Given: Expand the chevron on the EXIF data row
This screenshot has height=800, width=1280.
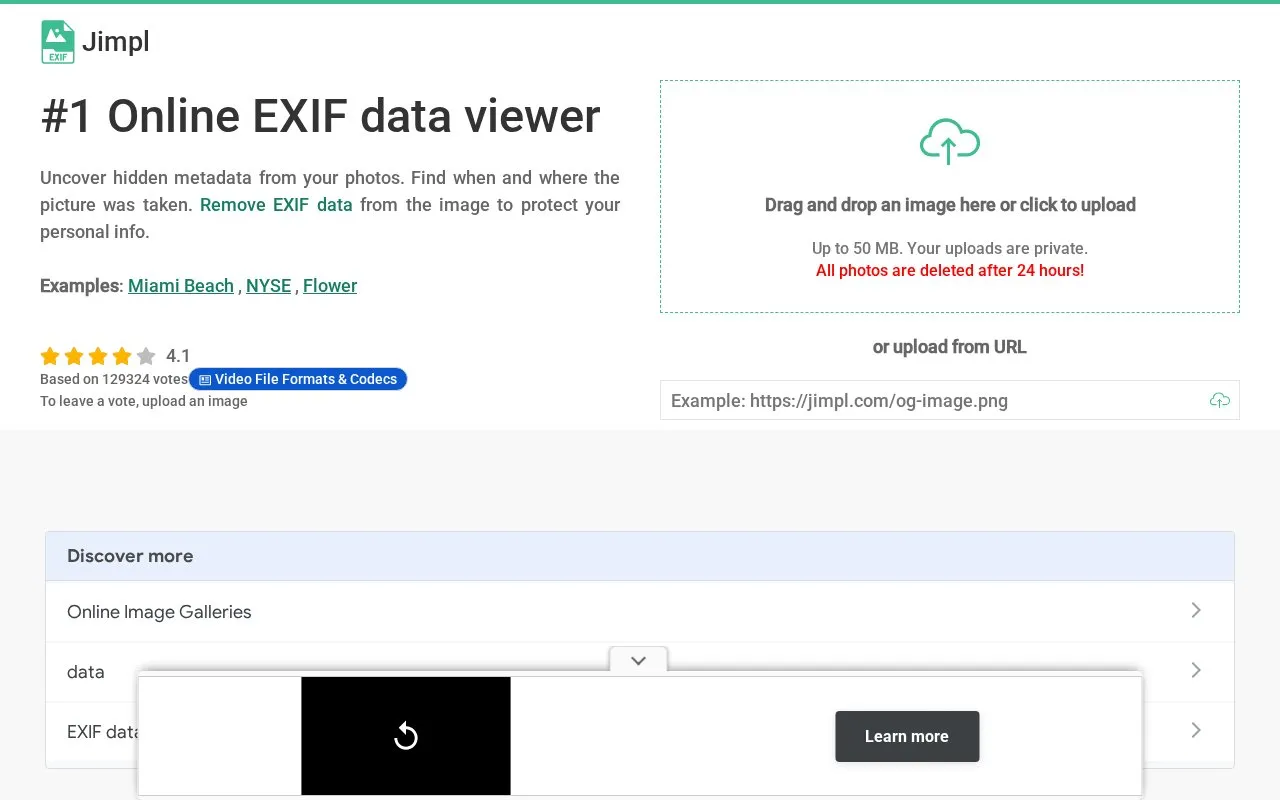Looking at the screenshot, I should [x=1196, y=730].
